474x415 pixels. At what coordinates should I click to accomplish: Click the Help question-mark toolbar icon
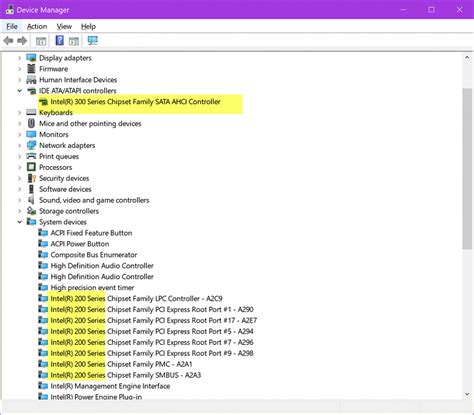point(59,41)
